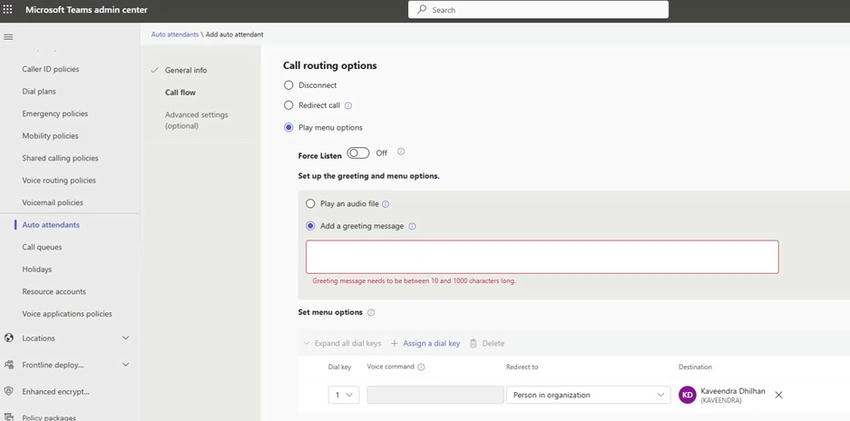Open Caller ID policies page
Screen dimensions: 850x421
coord(50,69)
